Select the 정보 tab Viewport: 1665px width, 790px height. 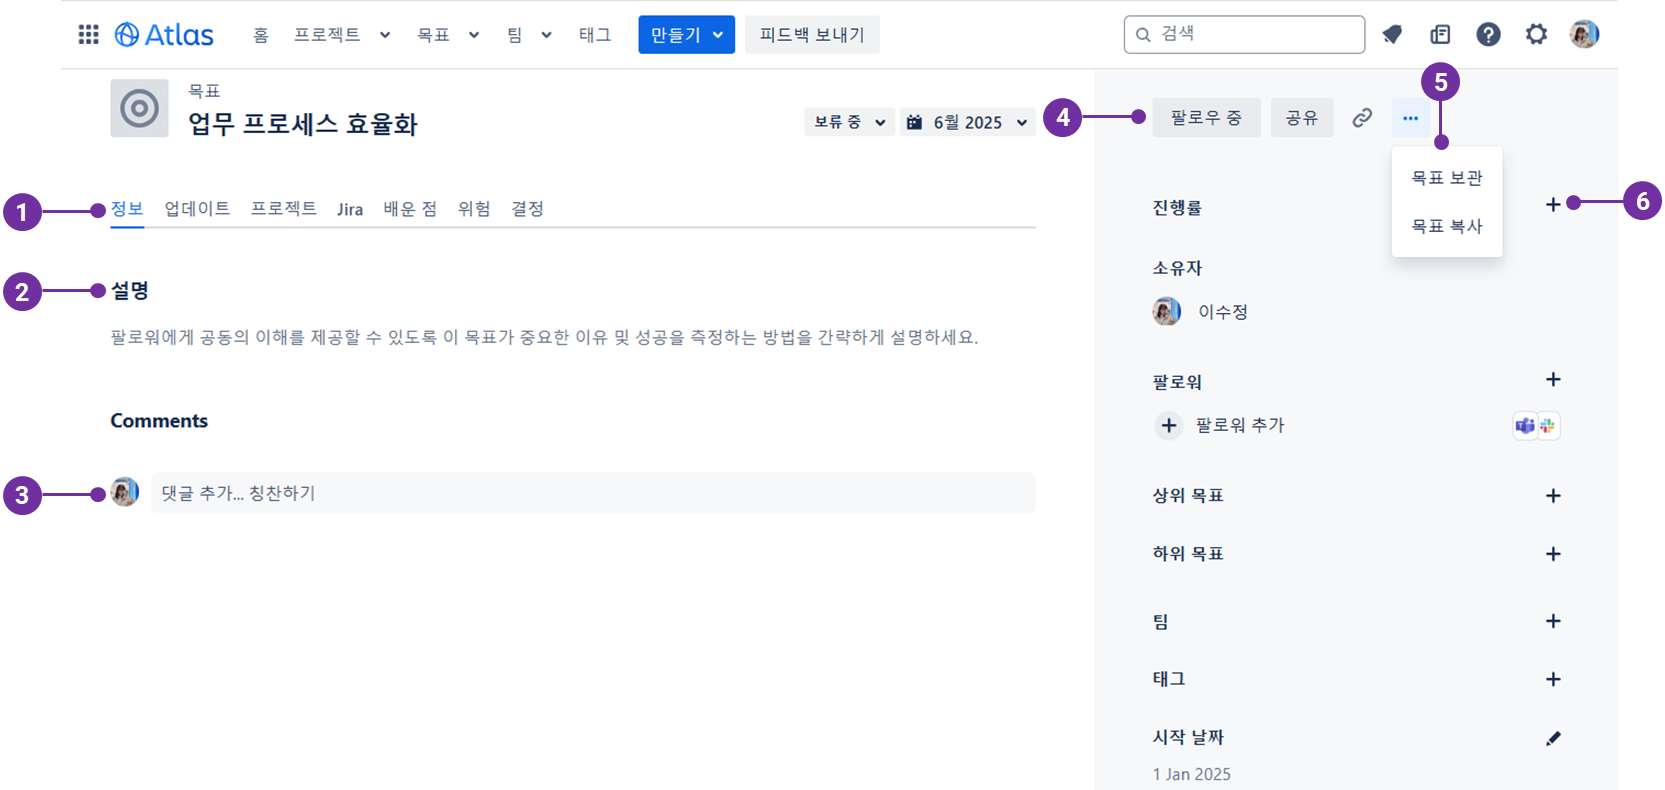tap(127, 208)
